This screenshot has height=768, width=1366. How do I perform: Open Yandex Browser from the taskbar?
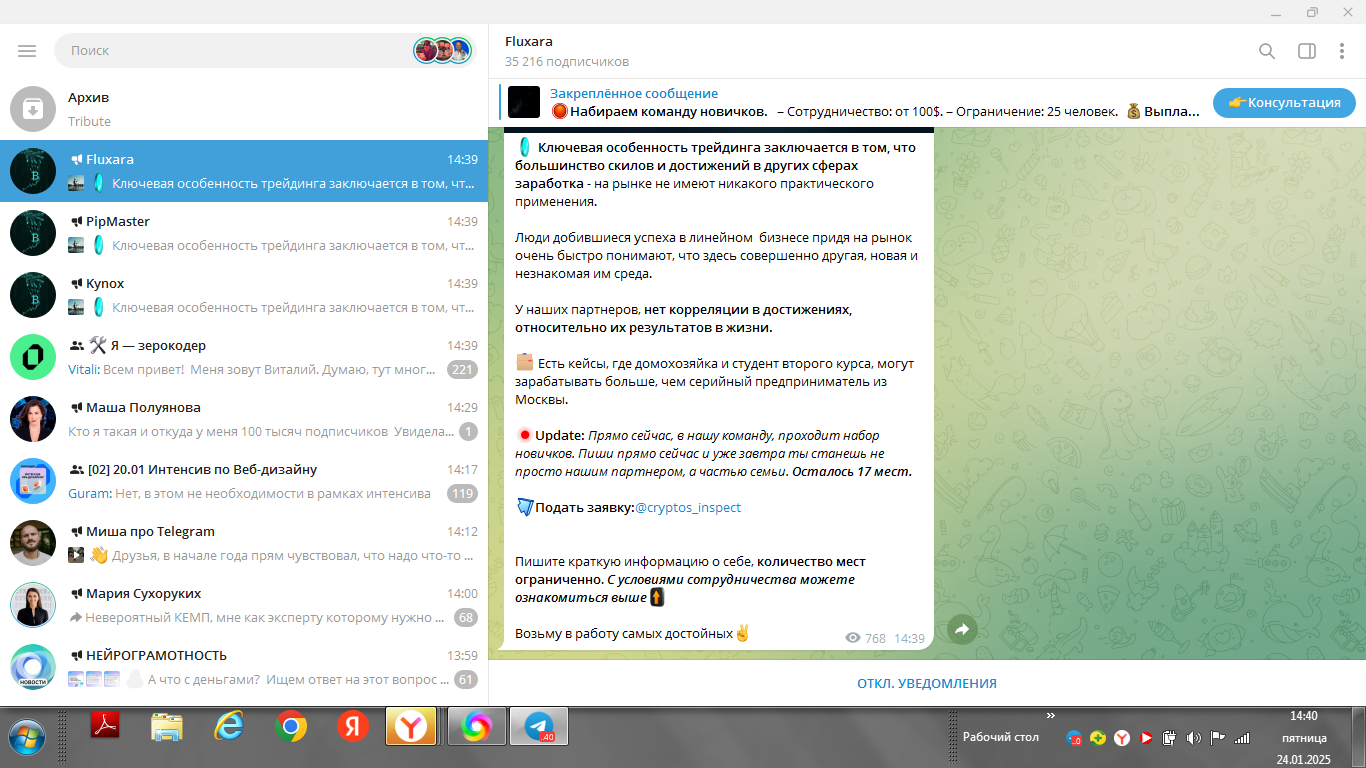click(411, 726)
